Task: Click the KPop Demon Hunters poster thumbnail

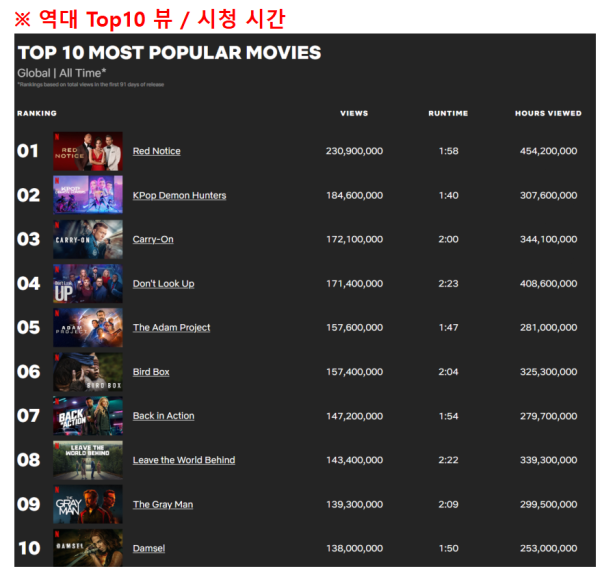Action: point(88,195)
